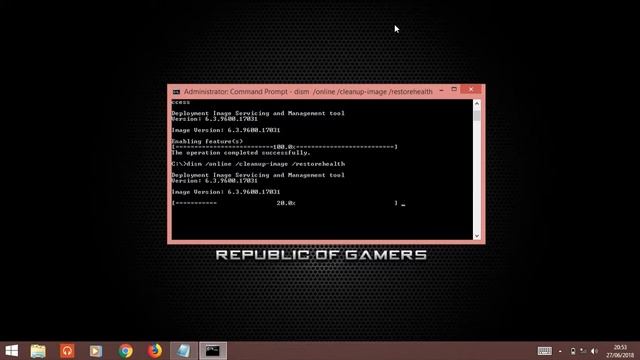Open the Command Prompt system menu icon

176,92
